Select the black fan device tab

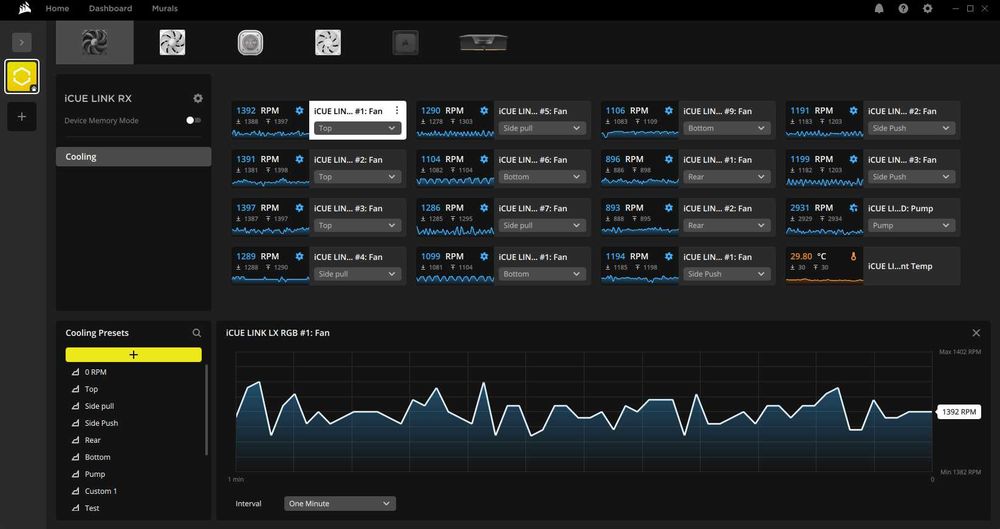click(x=94, y=42)
